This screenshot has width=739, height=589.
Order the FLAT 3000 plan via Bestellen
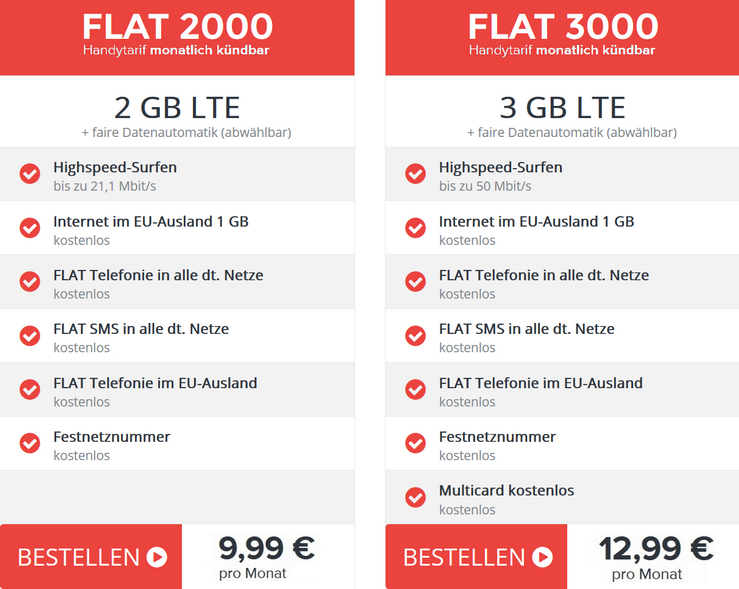click(x=476, y=557)
